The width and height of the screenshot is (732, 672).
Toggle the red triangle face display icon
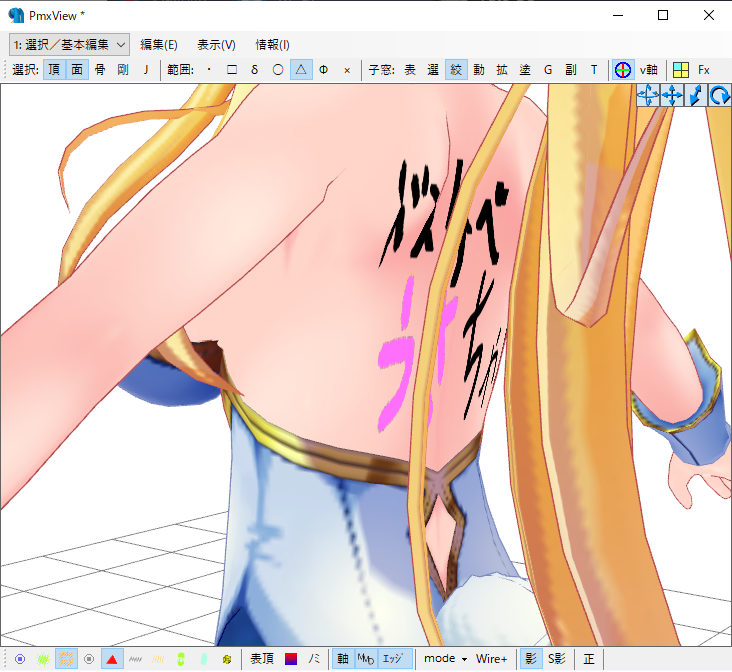[x=112, y=659]
